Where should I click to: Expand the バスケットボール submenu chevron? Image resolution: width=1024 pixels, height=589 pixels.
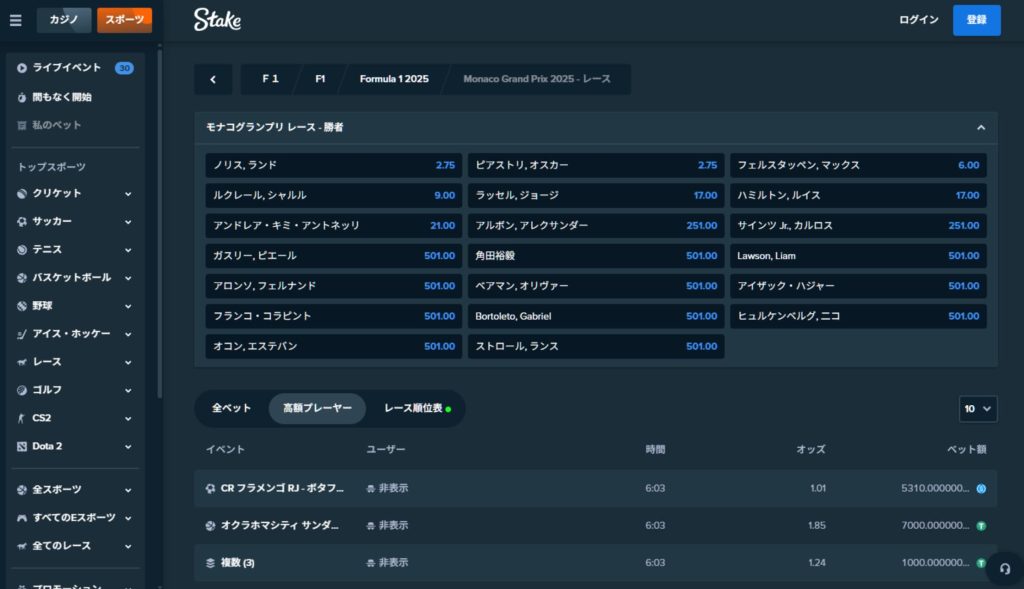(x=128, y=278)
